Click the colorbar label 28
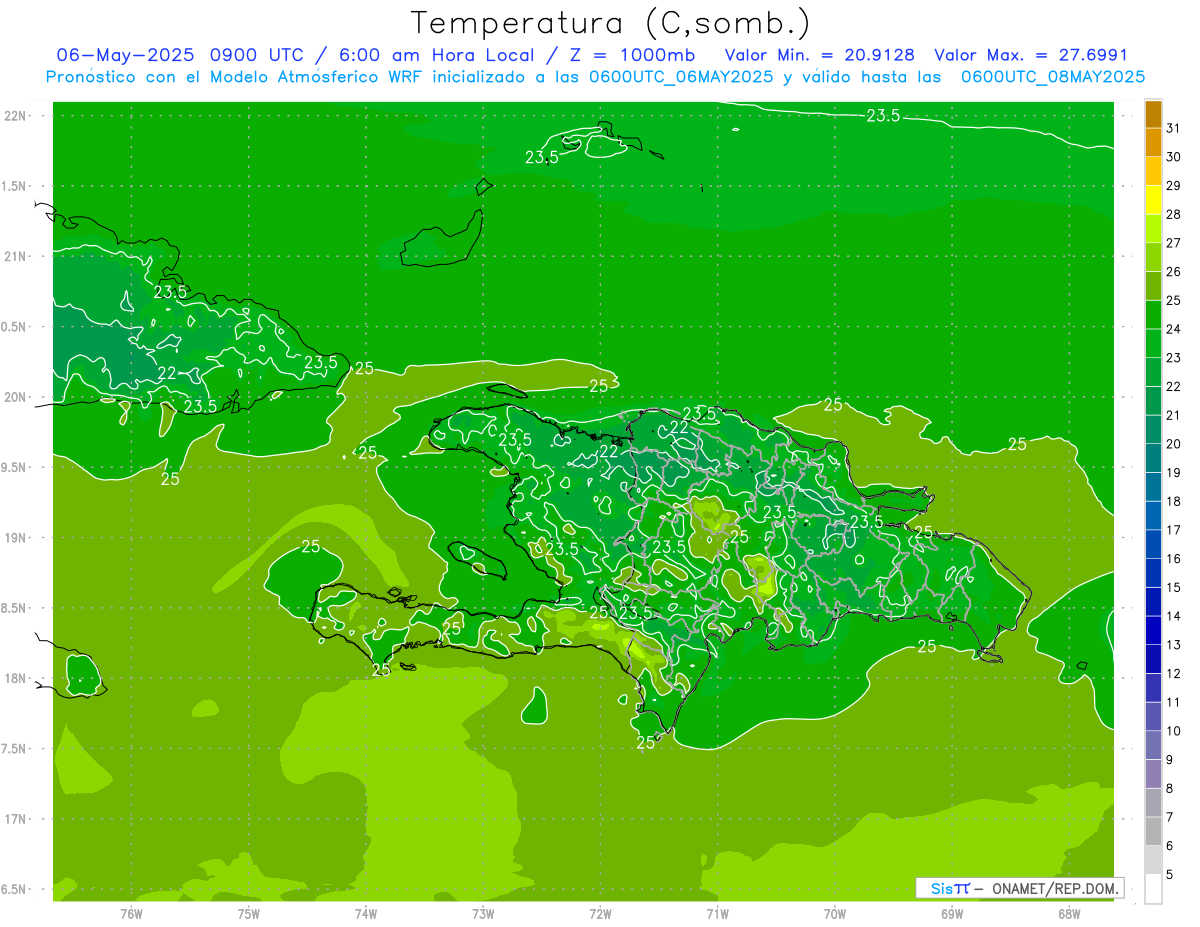Screen dimensions: 1200x927 1174,214
